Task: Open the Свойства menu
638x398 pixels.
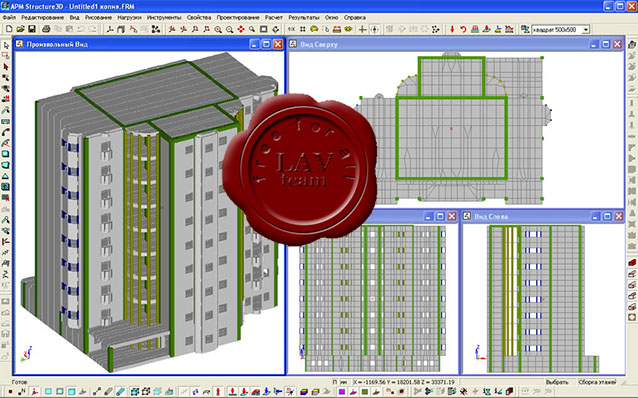Action: point(199,17)
